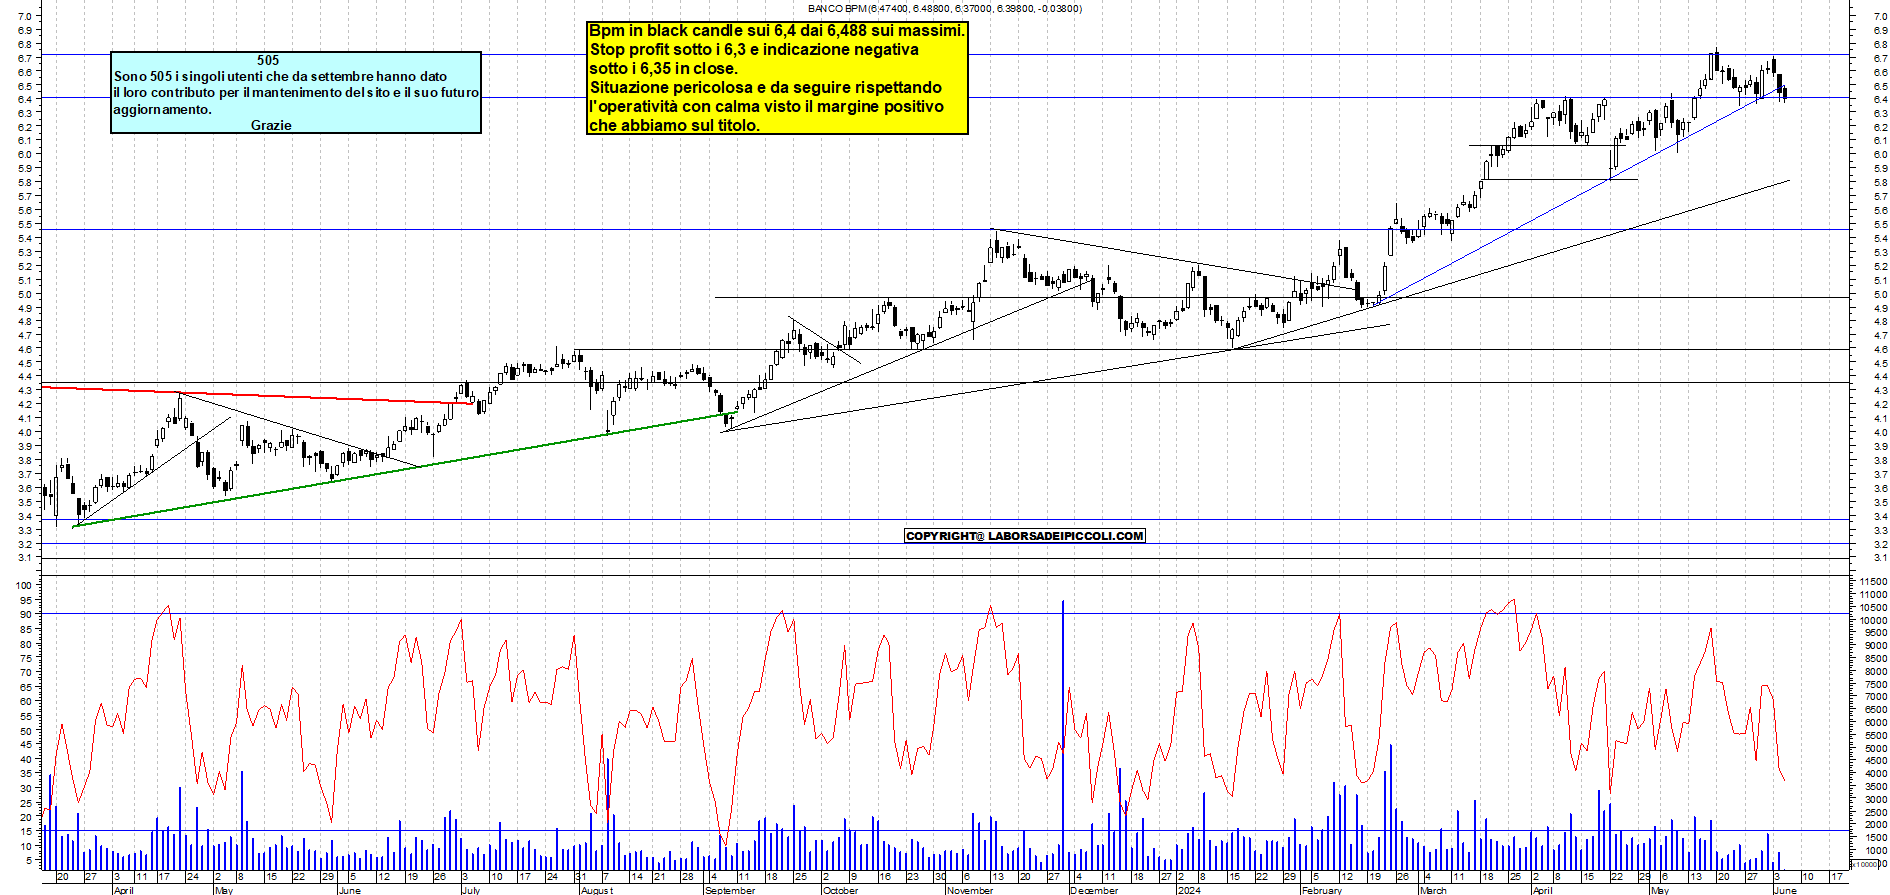The width and height of the screenshot is (1890, 895).
Task: Click the 'March' month label
Action: click(x=1433, y=890)
